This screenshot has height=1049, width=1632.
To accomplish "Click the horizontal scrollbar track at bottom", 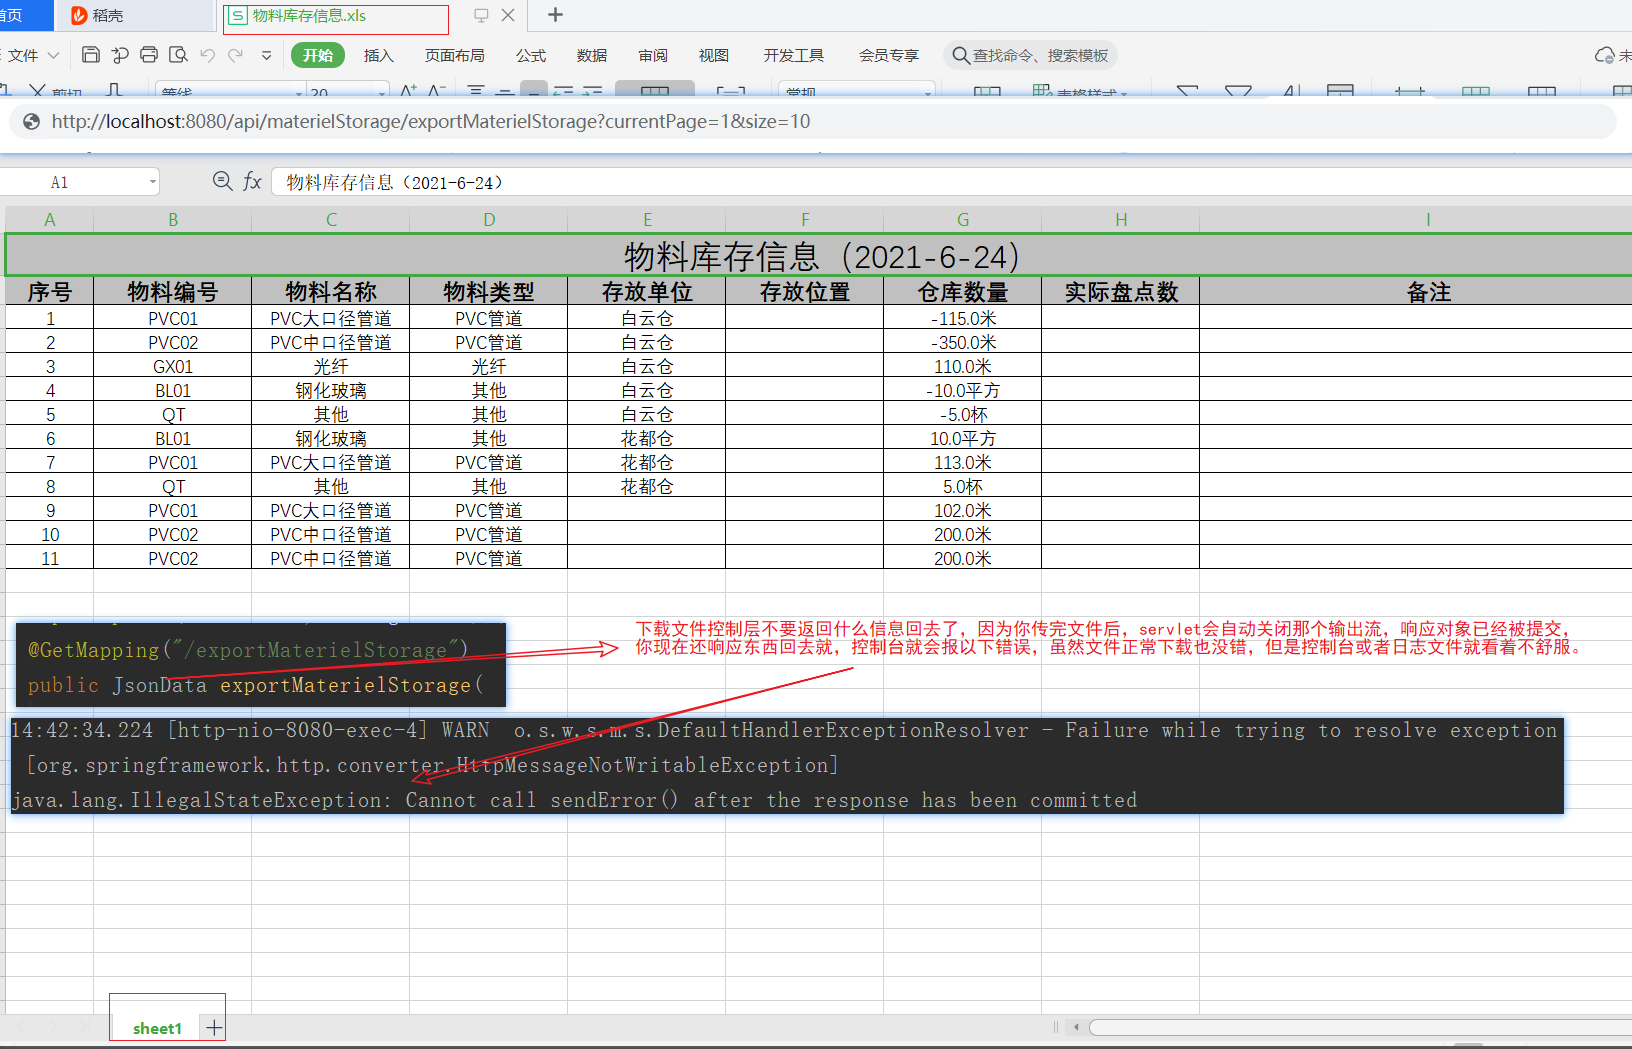I will coord(1360,1027).
